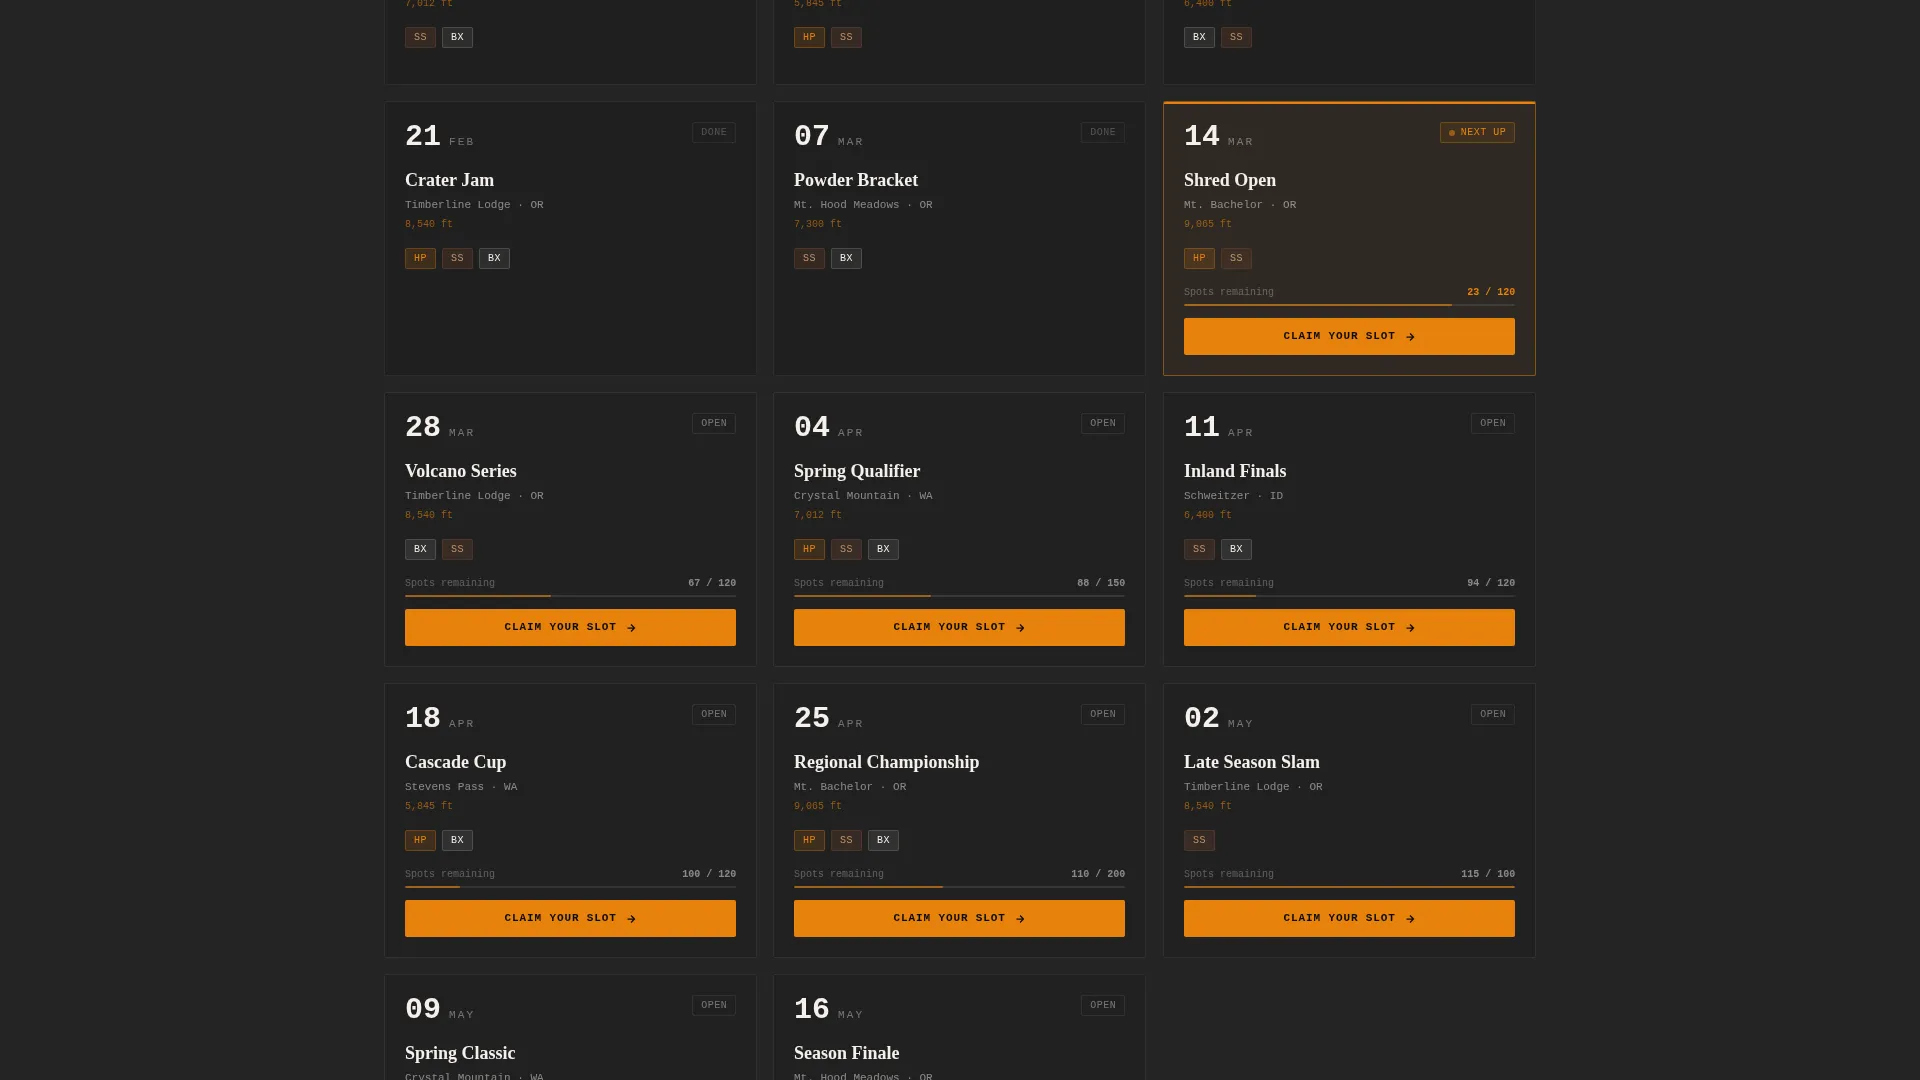Open the Regional Championship event title
This screenshot has height=1080, width=1920.
(x=887, y=763)
